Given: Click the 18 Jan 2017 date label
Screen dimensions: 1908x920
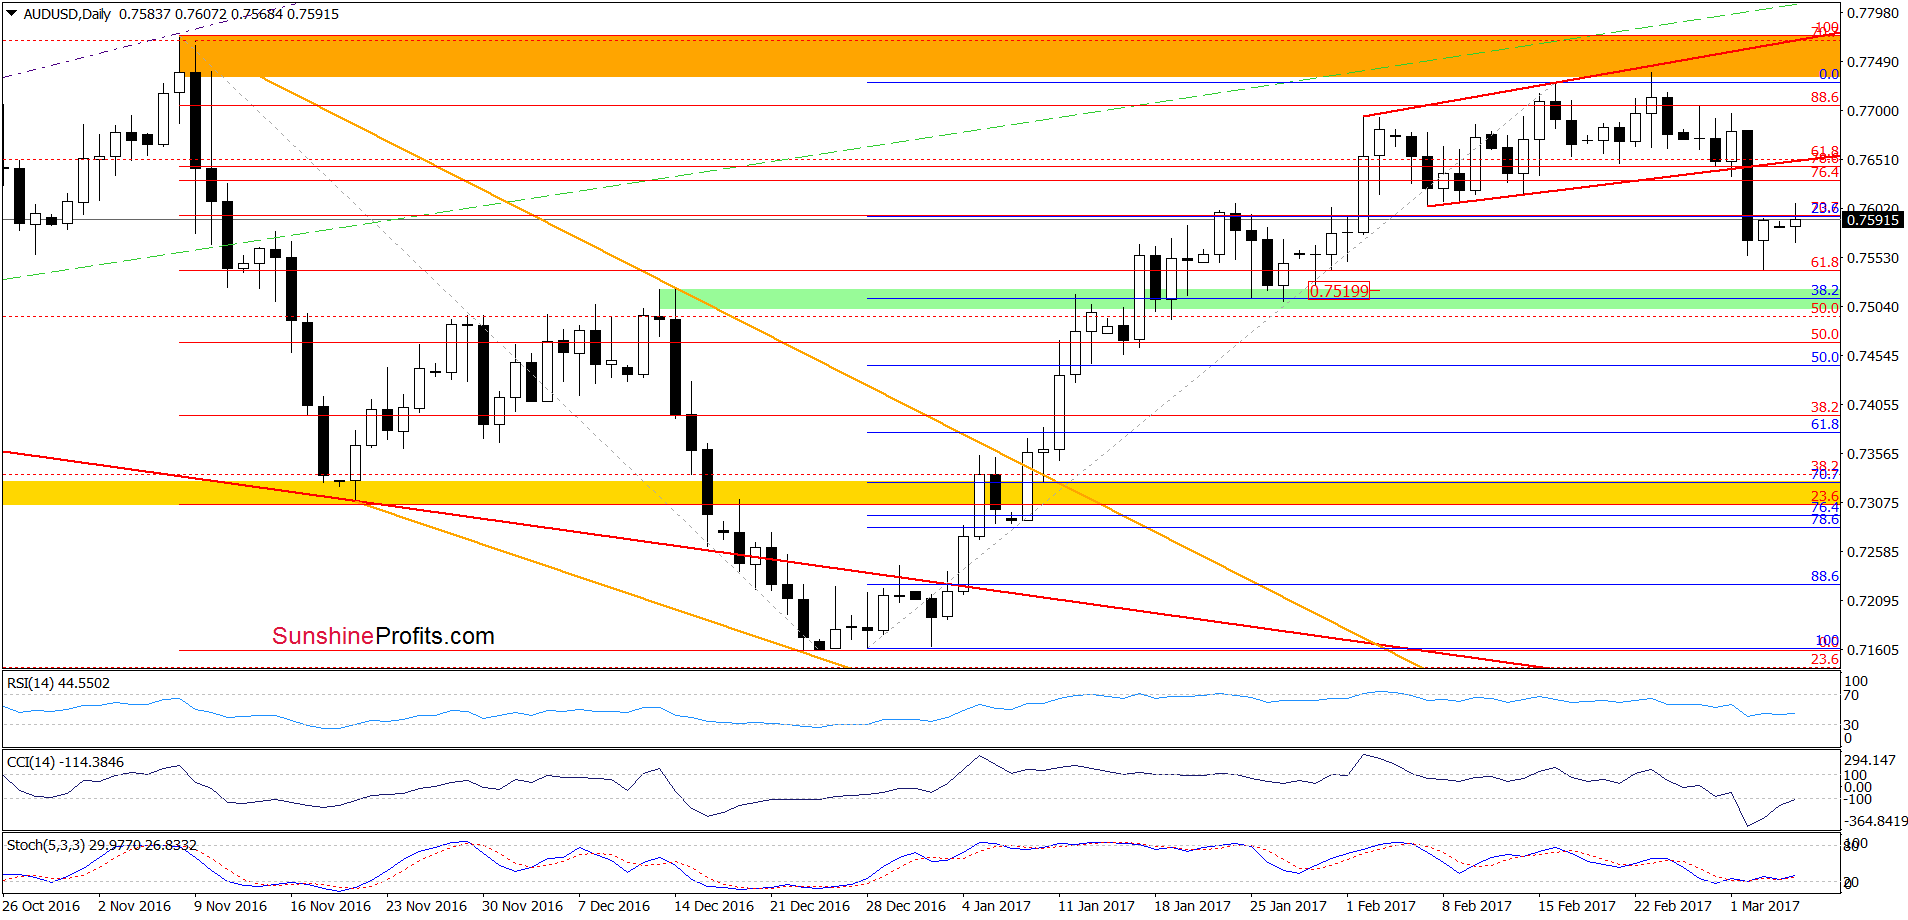Looking at the screenshot, I should coord(1192,906).
